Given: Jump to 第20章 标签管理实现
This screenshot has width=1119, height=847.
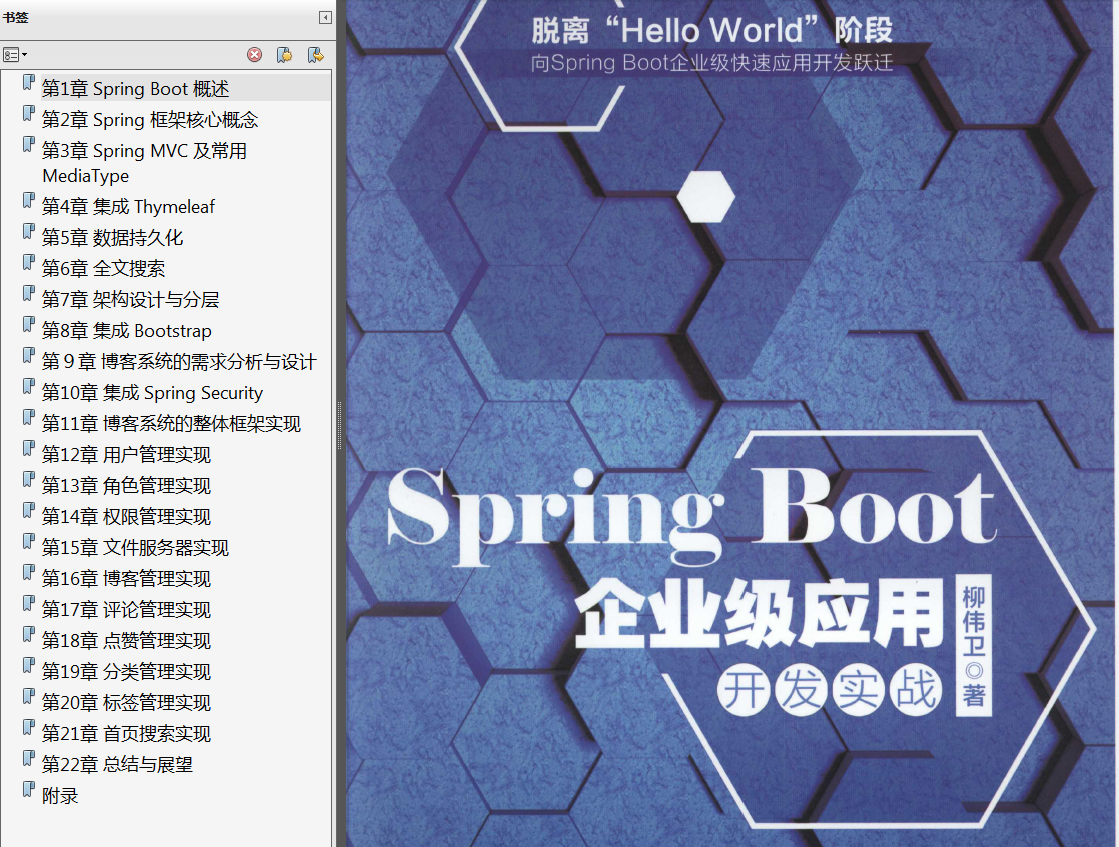Looking at the screenshot, I should 126,704.
